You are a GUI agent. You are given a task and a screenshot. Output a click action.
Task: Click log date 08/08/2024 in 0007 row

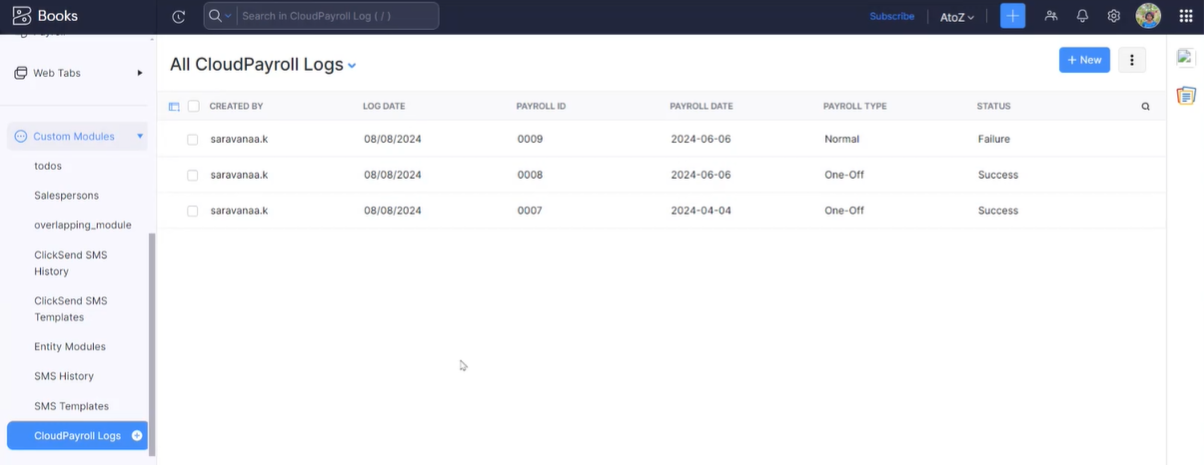pyautogui.click(x=393, y=211)
